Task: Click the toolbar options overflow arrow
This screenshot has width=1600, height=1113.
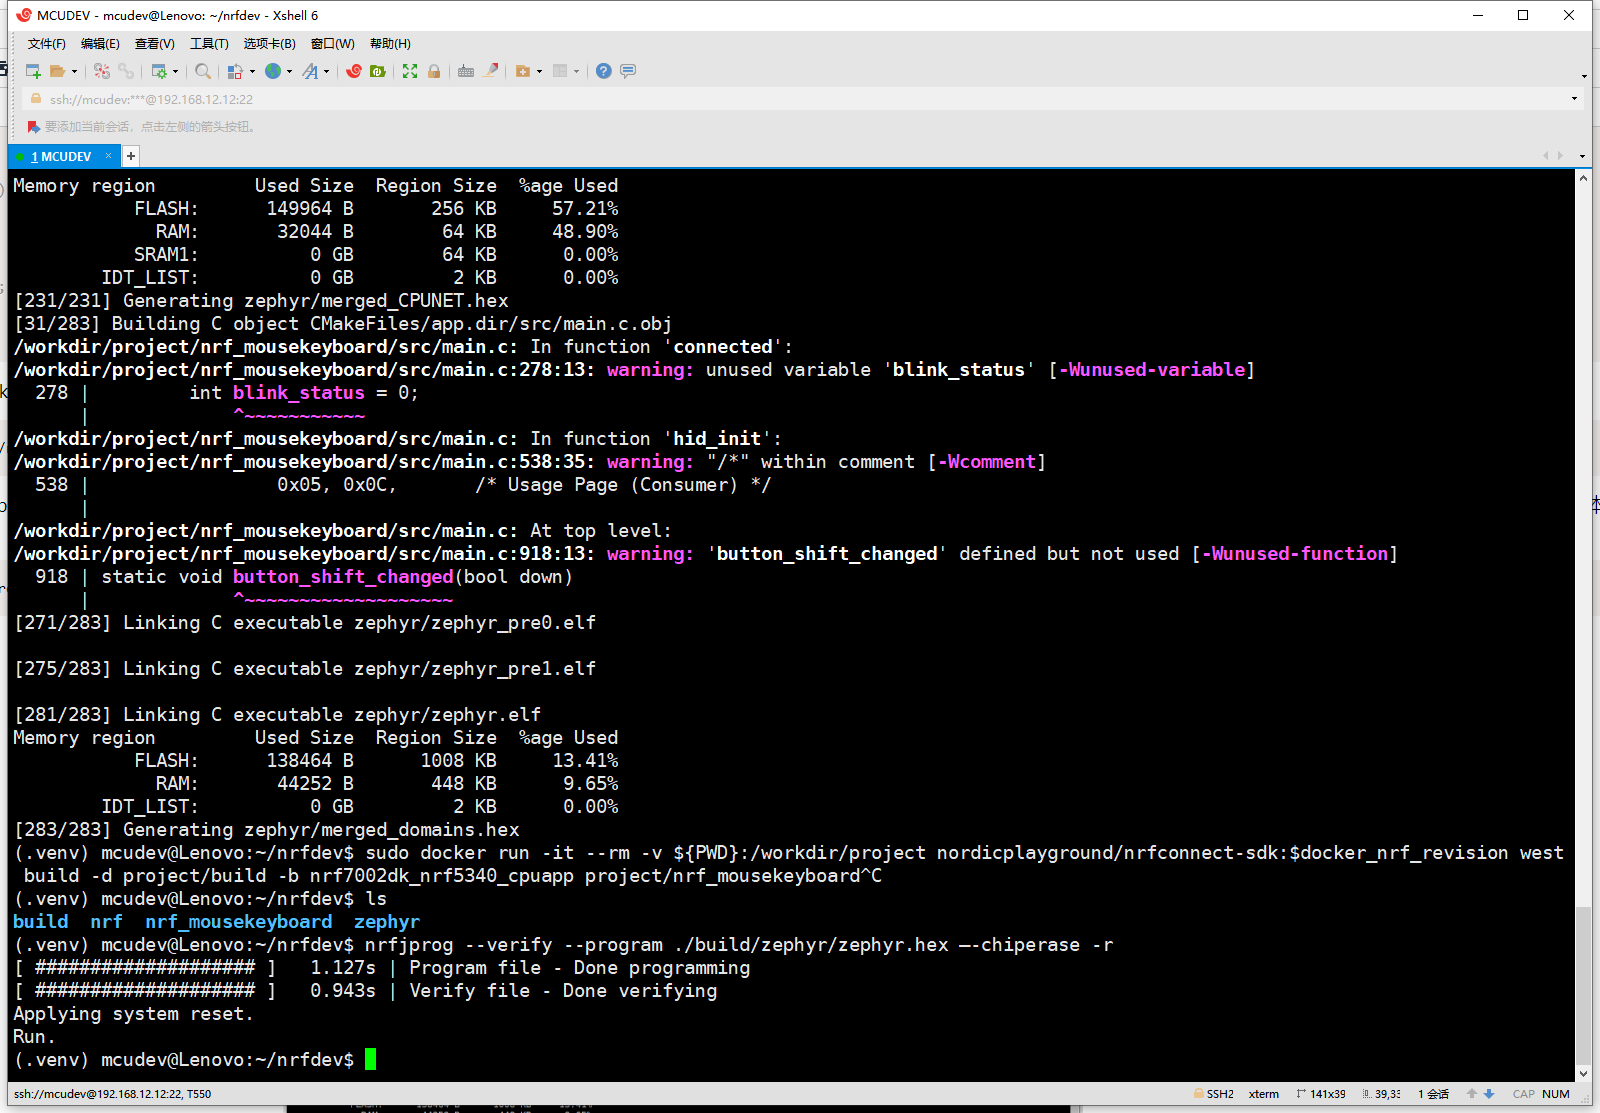Action: [x=1584, y=76]
